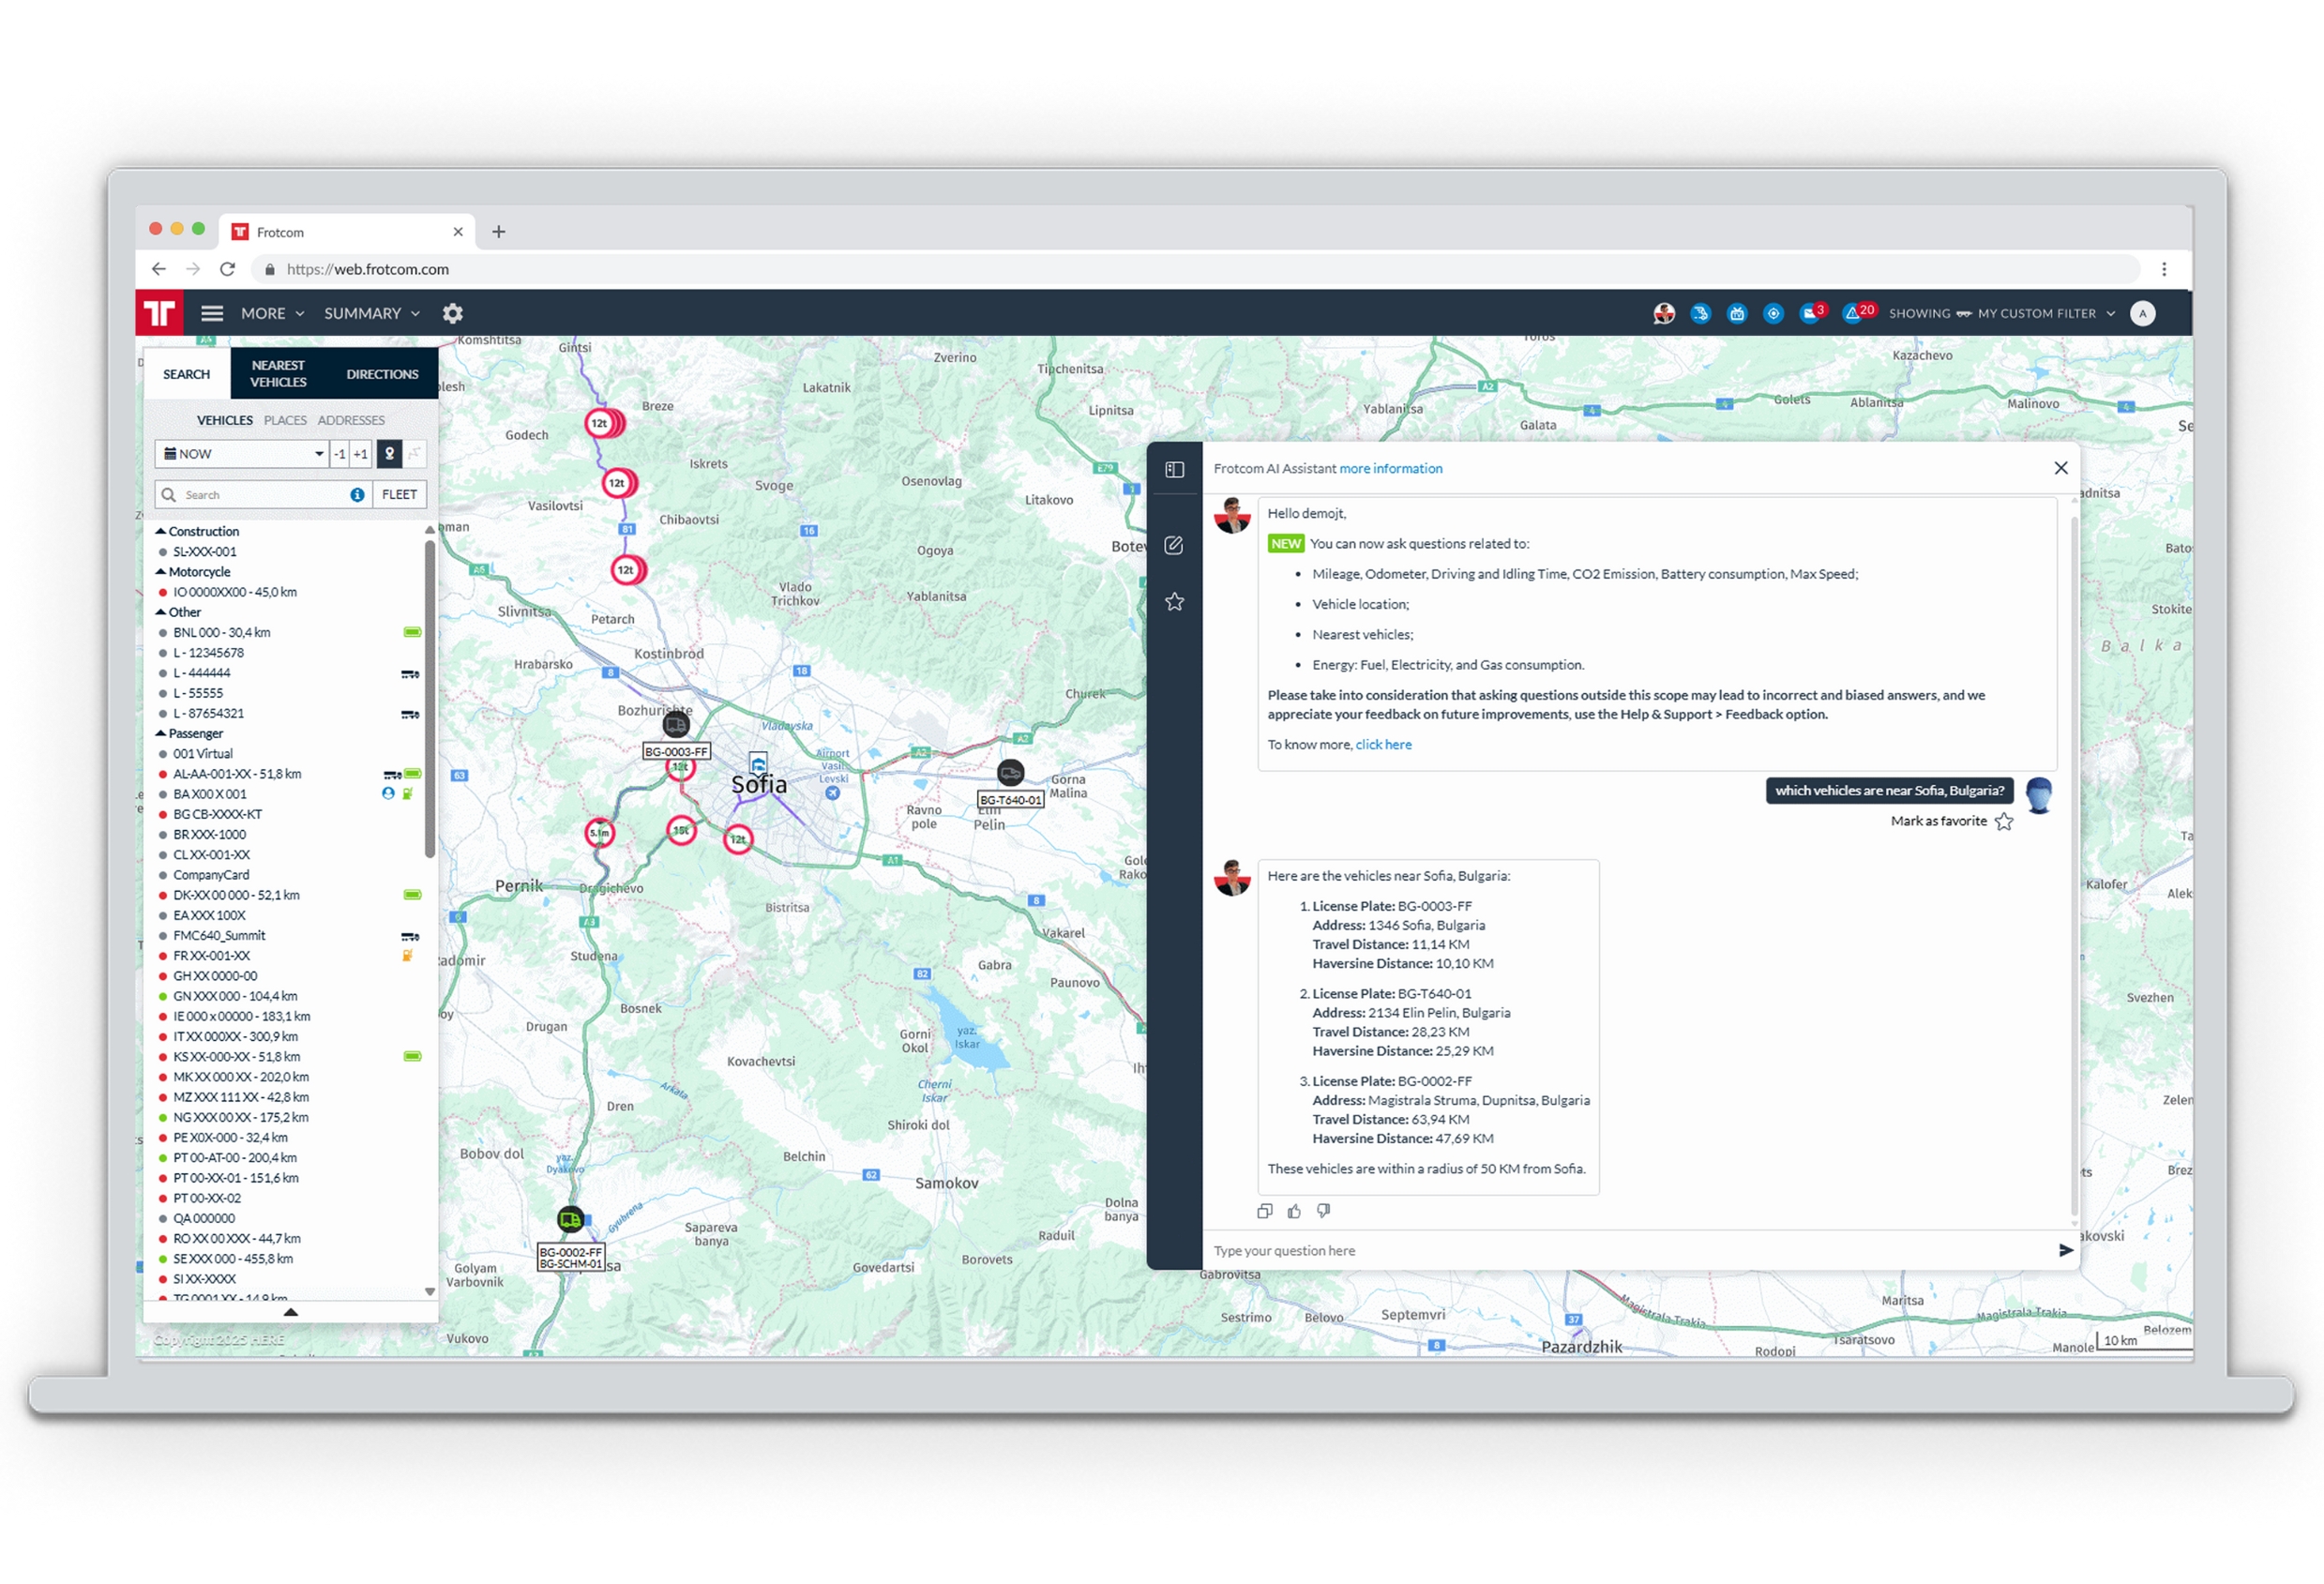Open the Summary menu
Screen dimensions: 2324x1584
click(x=371, y=313)
